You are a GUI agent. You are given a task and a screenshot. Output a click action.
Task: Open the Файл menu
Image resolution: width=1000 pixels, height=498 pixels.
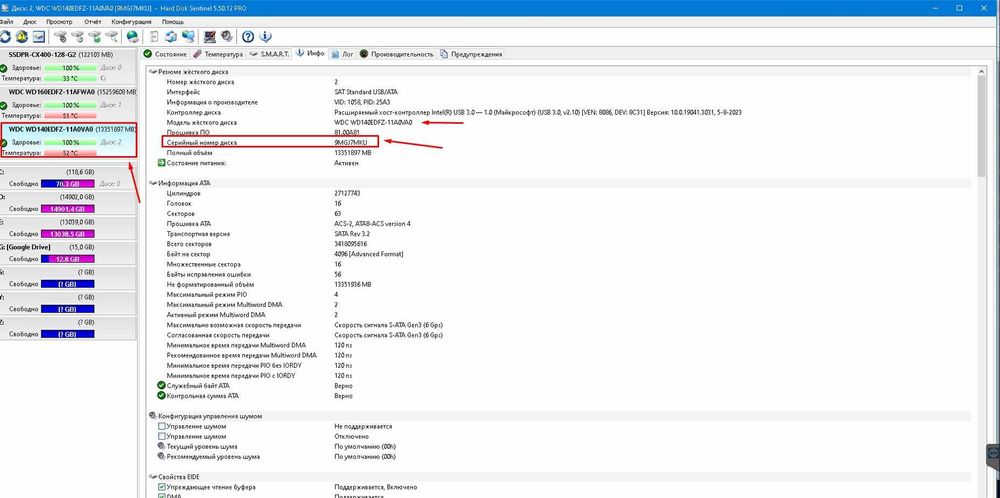tap(6, 22)
